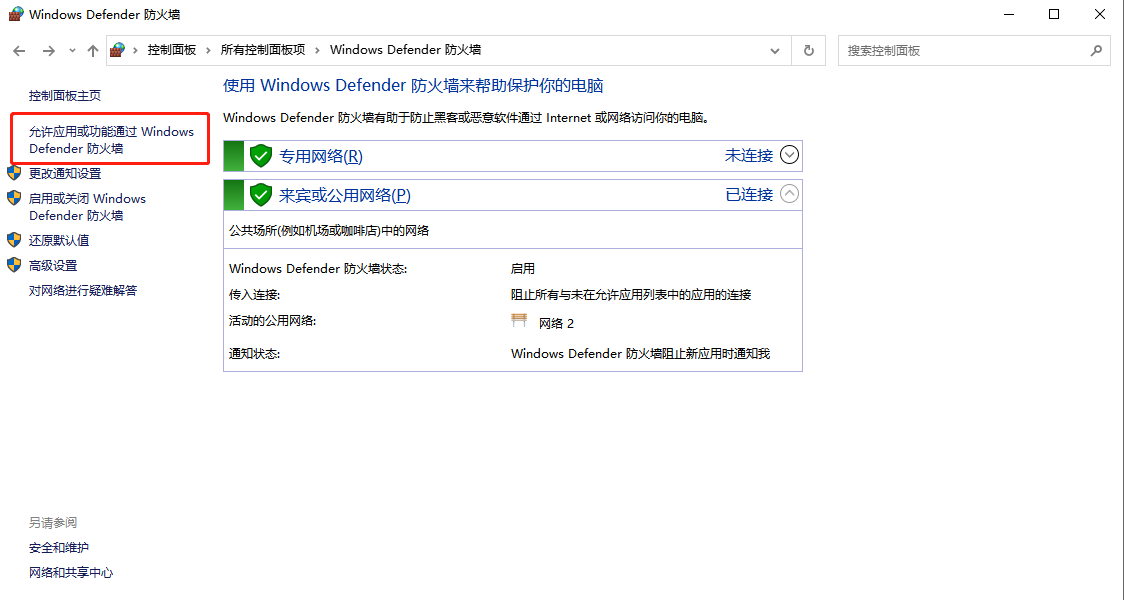Select 控制面板 breadcrumb

coord(172,50)
